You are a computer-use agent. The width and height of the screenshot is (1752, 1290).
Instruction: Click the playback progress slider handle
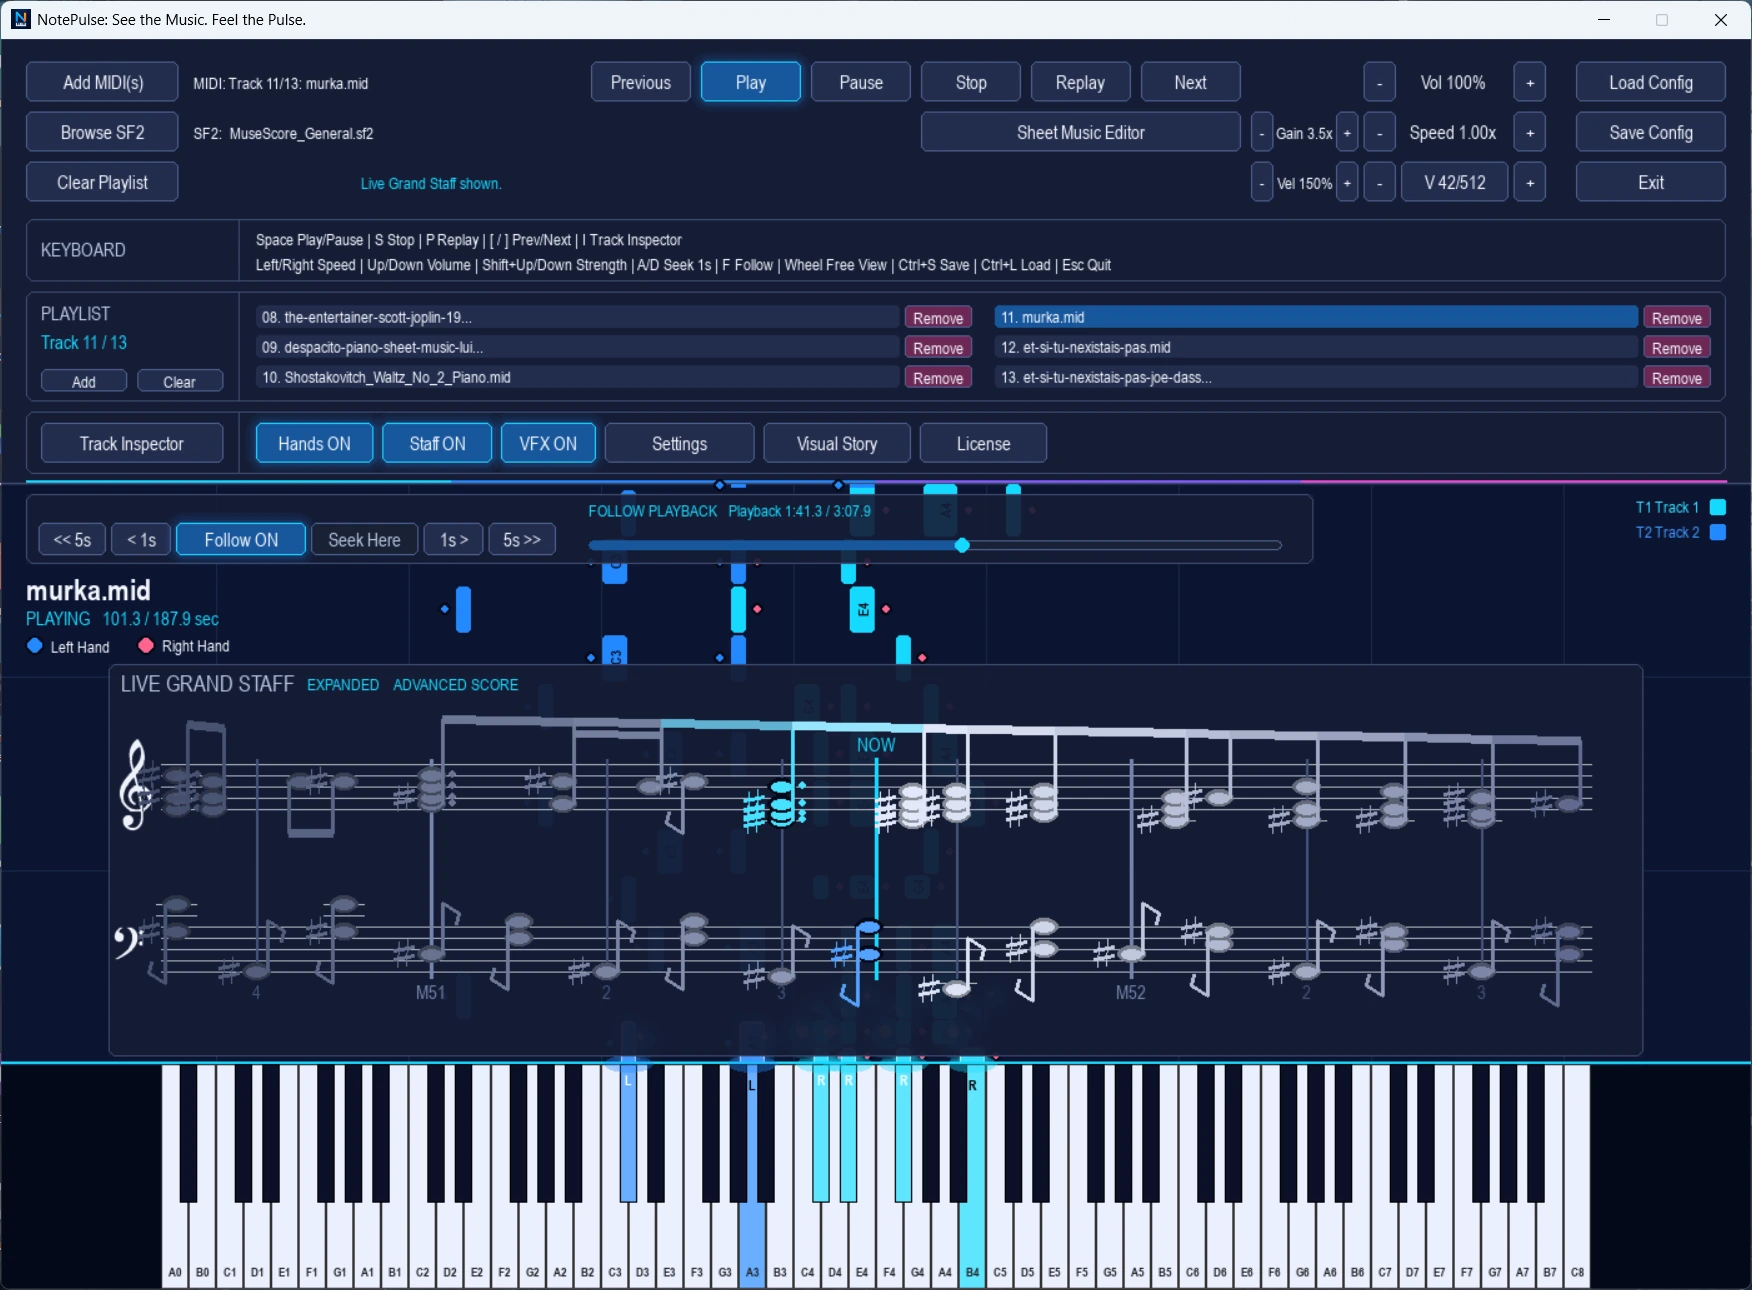click(x=962, y=545)
